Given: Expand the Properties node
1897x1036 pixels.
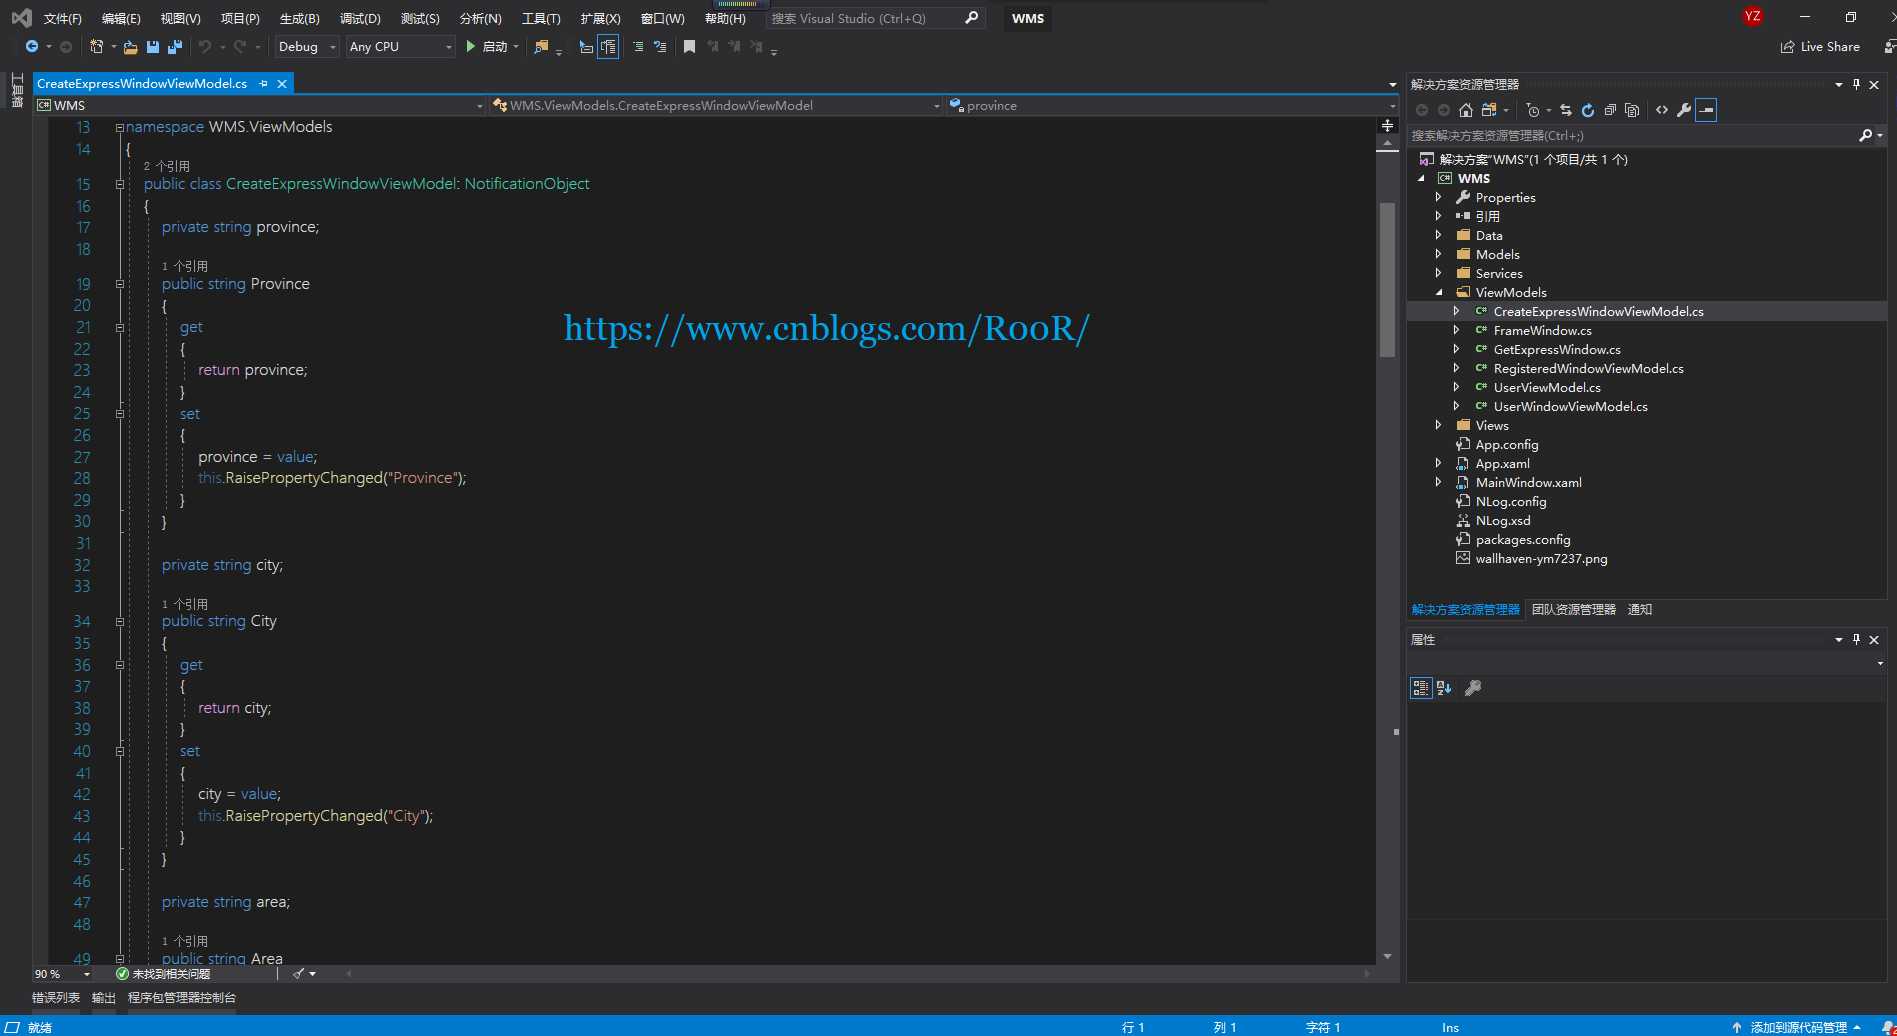Looking at the screenshot, I should pyautogui.click(x=1439, y=198).
